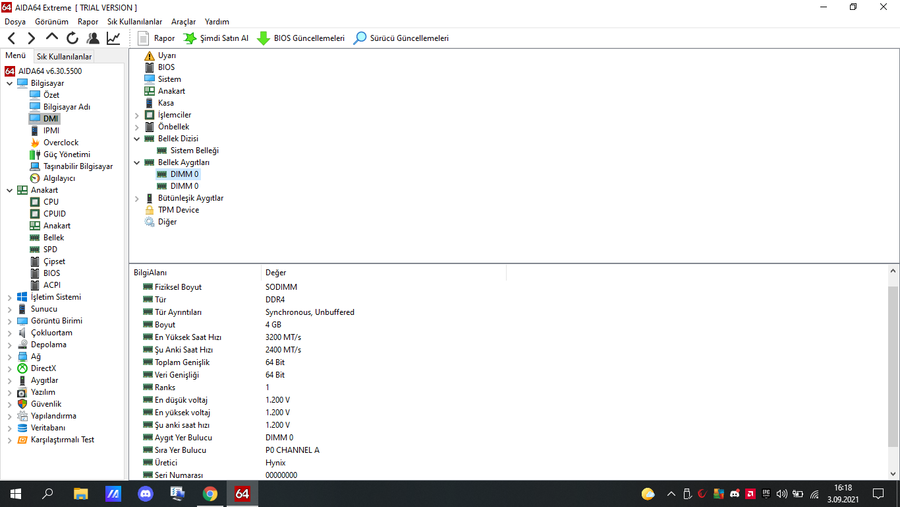900x507 pixels.
Task: Open the Görünüm menu
Action: pyautogui.click(x=51, y=22)
